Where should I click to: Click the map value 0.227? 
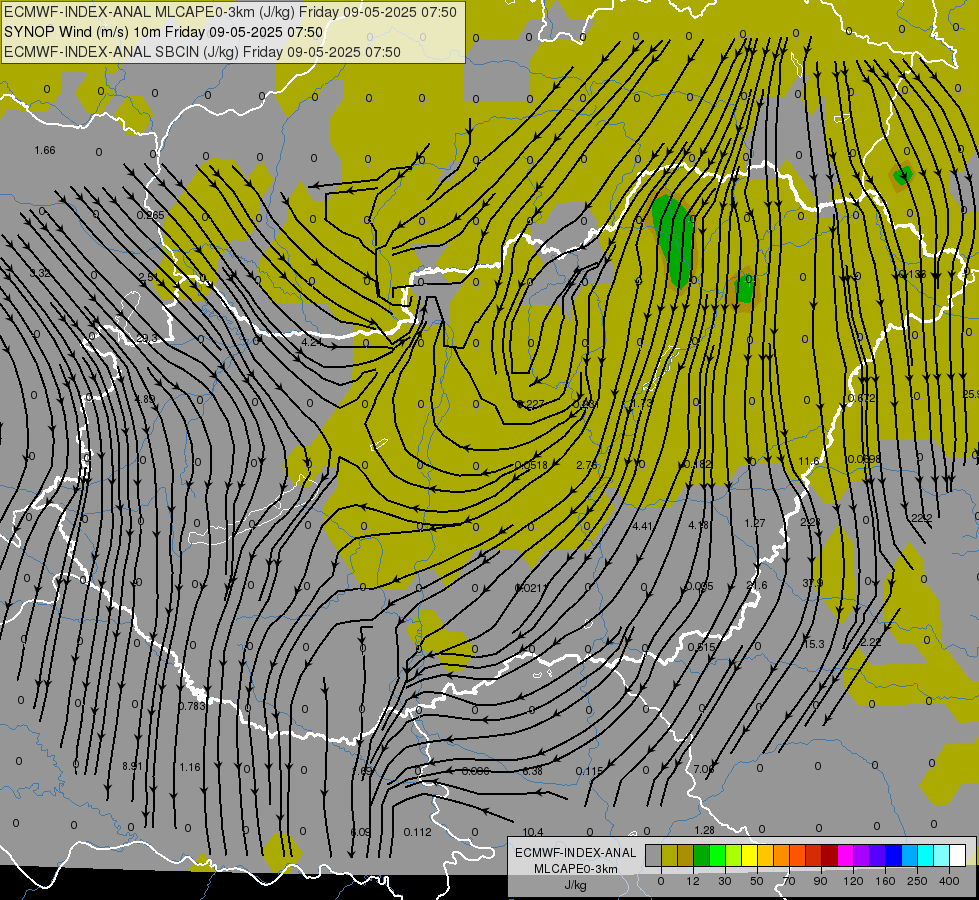531,405
